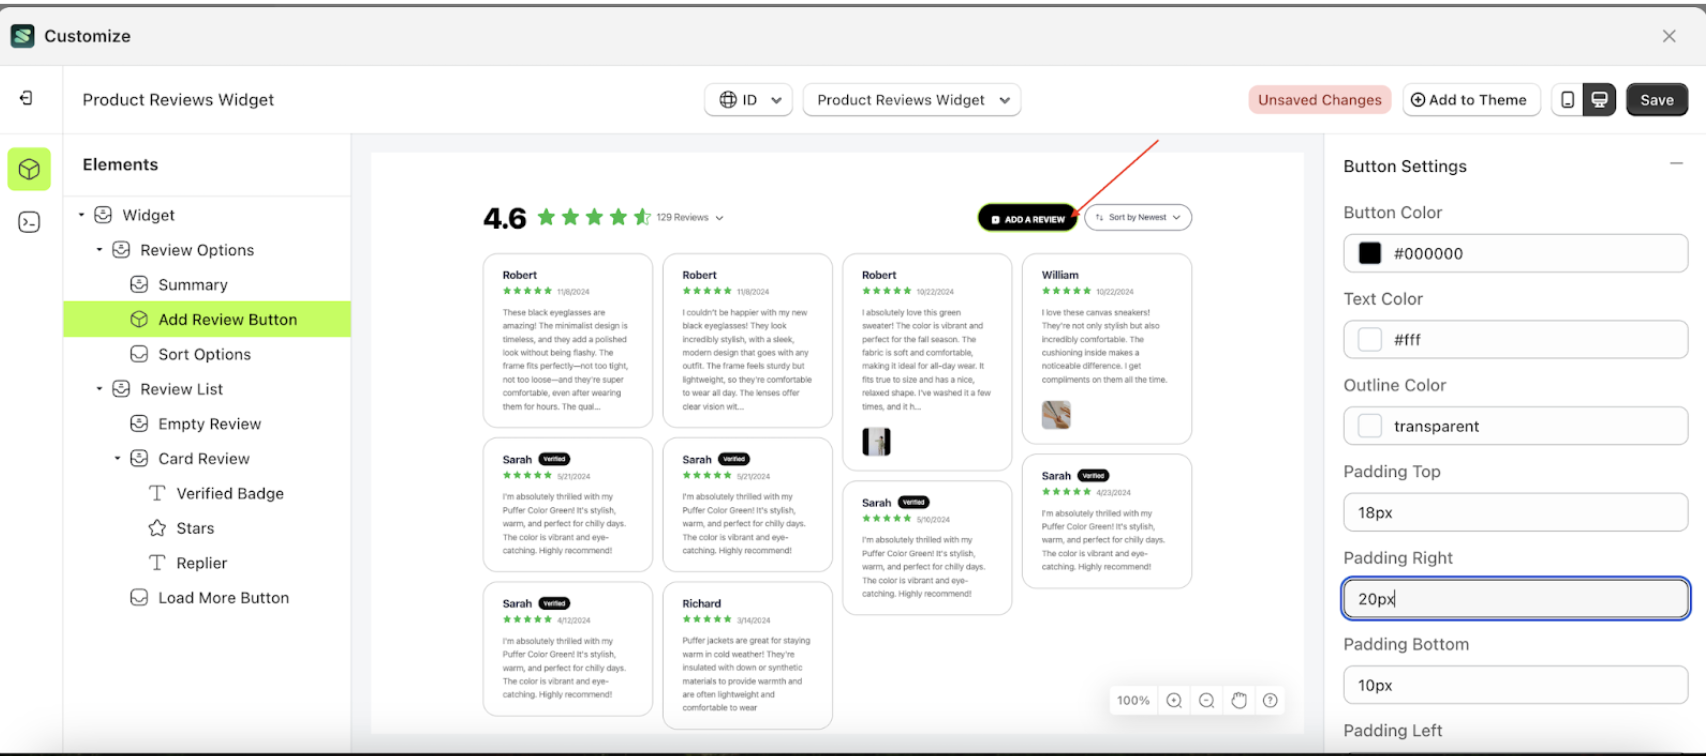1706x756 pixels.
Task: Click the Save button
Action: click(1657, 100)
